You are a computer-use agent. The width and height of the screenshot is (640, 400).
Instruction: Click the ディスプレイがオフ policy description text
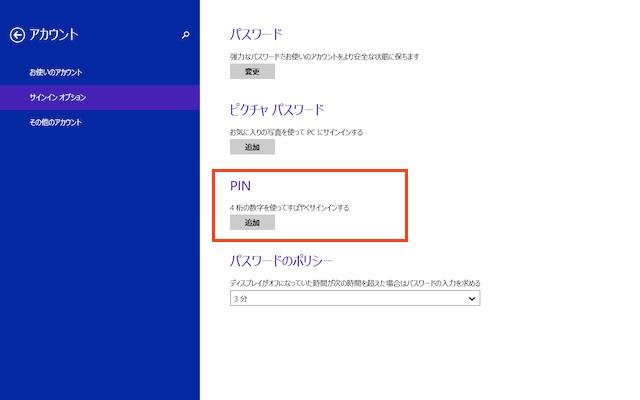point(355,283)
